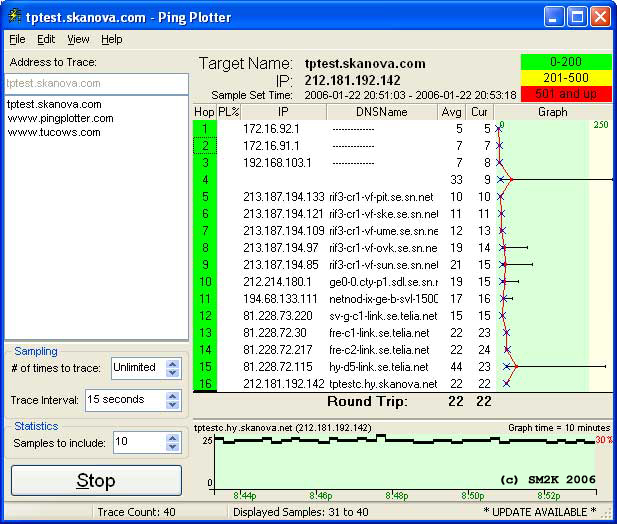Click the green 0-200 legend swatch
Image resolution: width=617 pixels, height=524 pixels.
click(x=566, y=62)
